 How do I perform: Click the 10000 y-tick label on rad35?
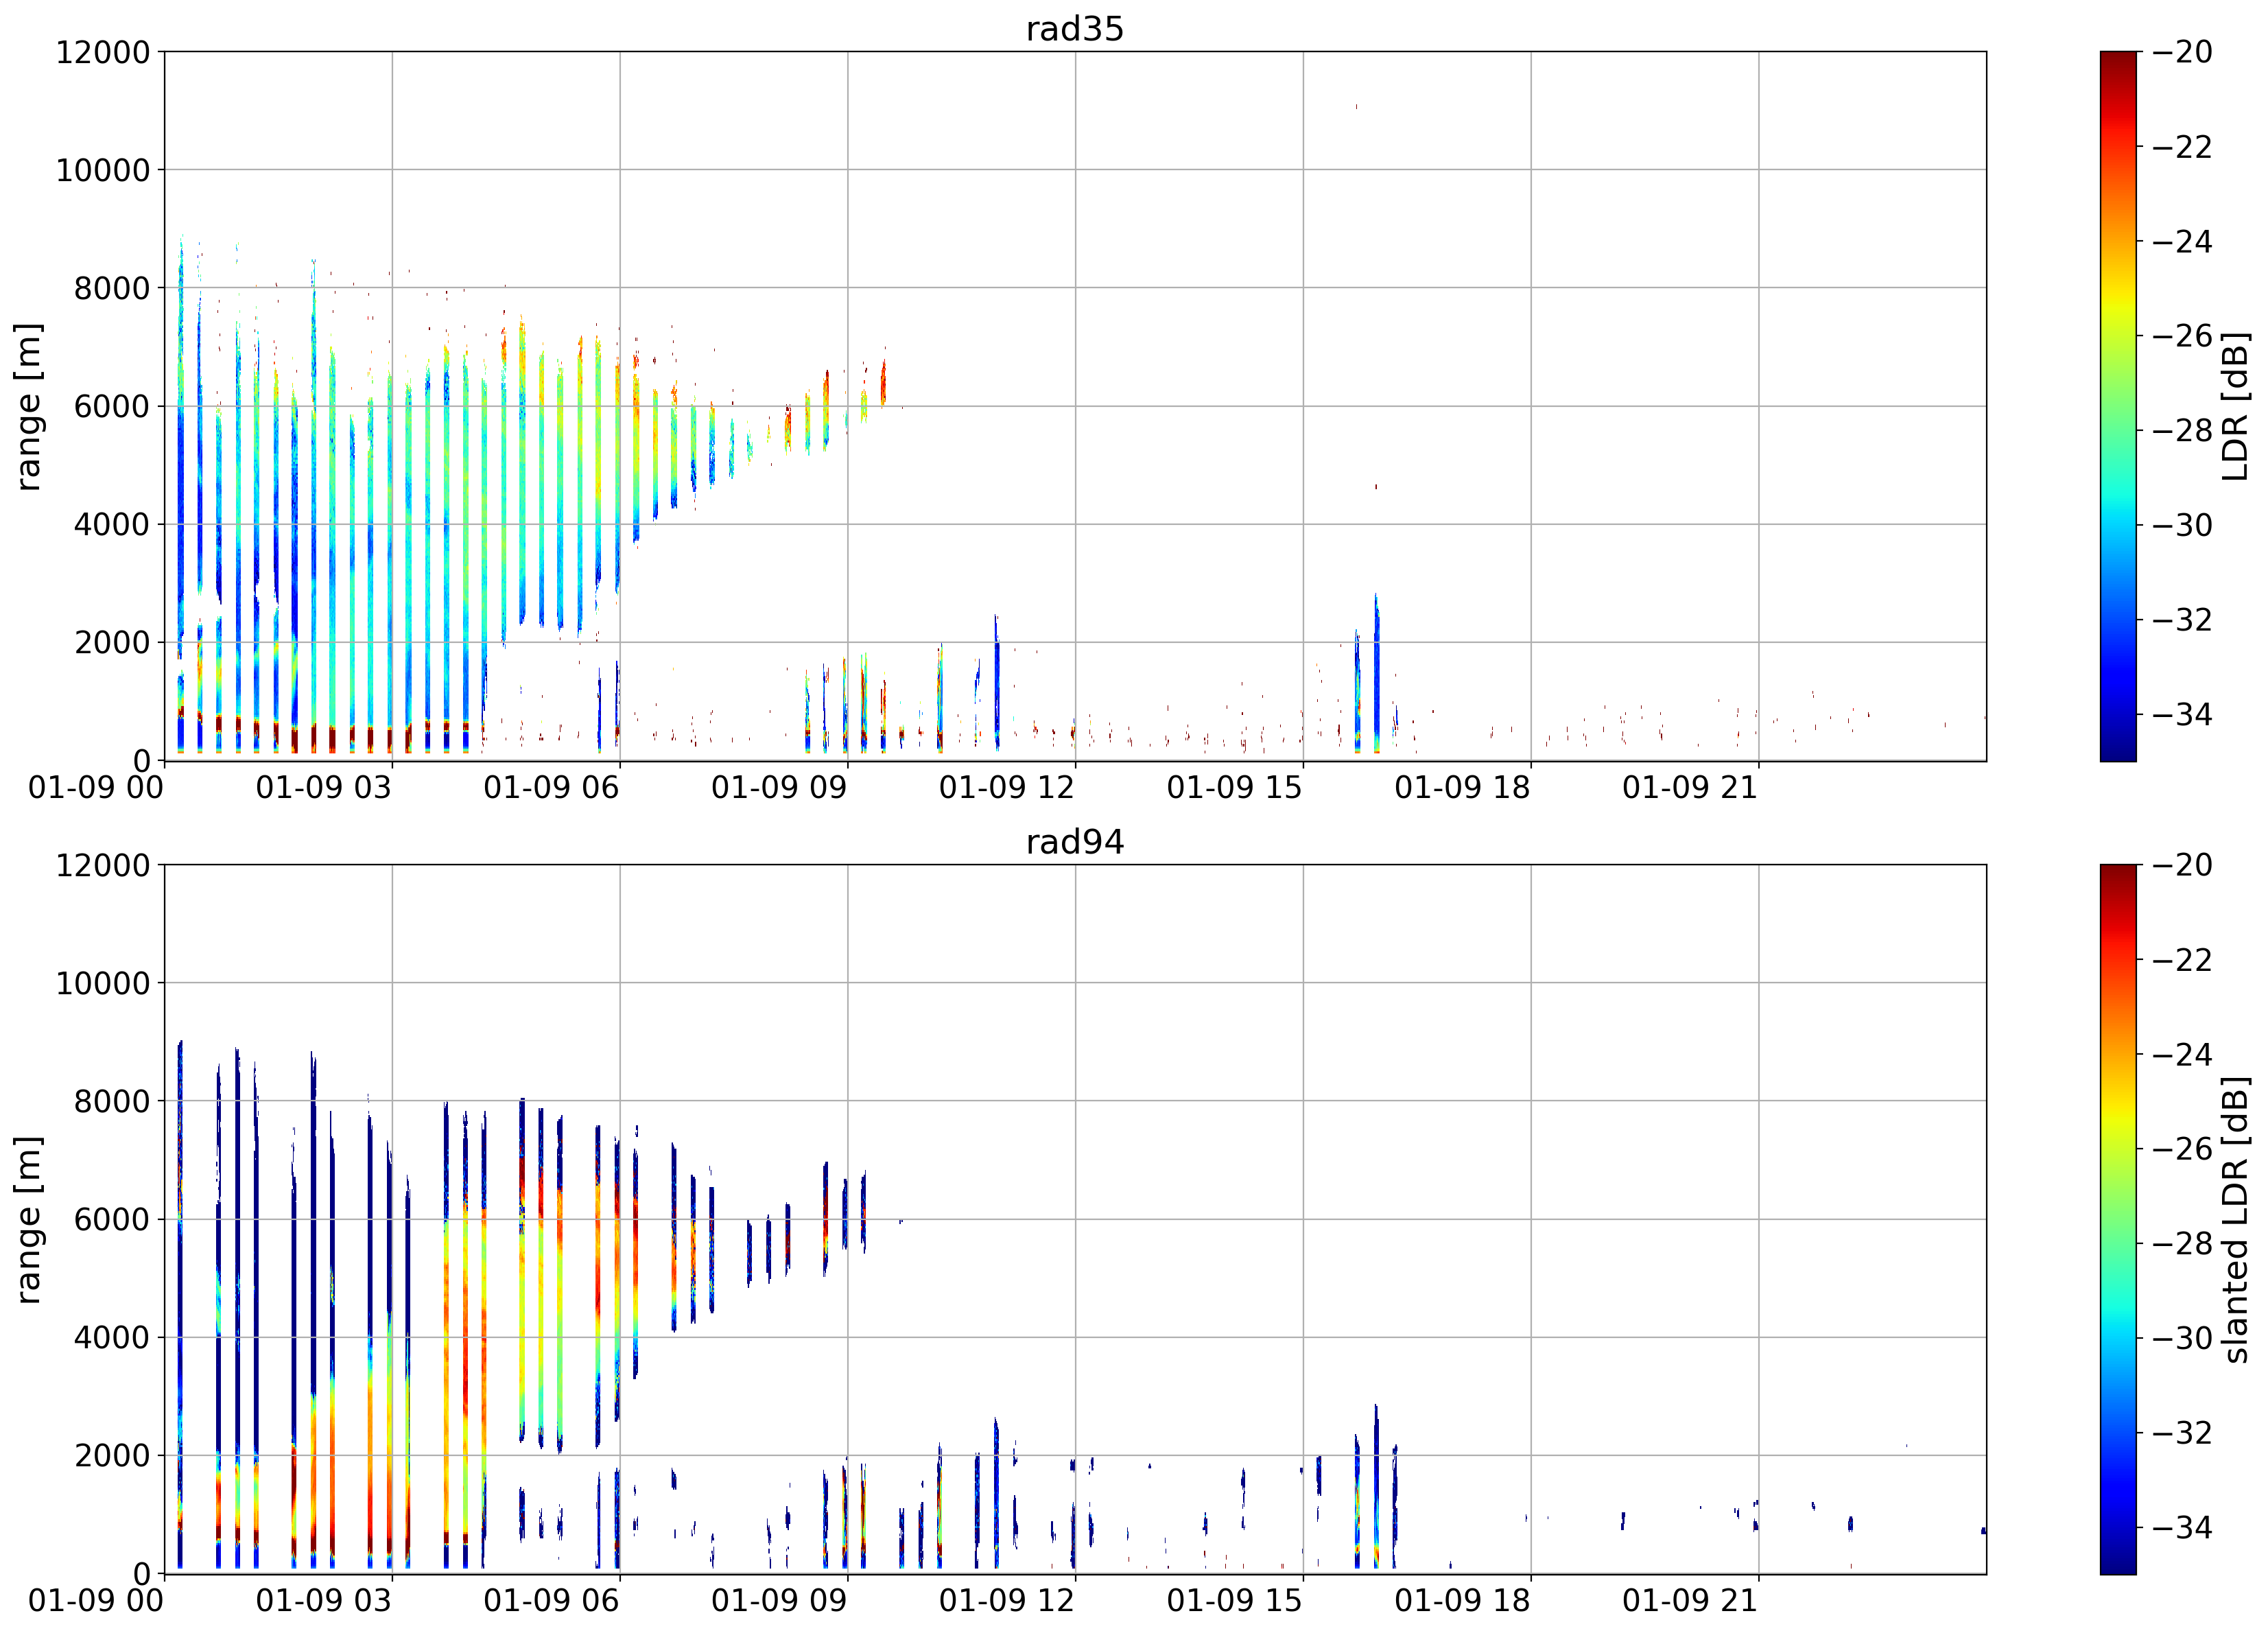point(103,170)
